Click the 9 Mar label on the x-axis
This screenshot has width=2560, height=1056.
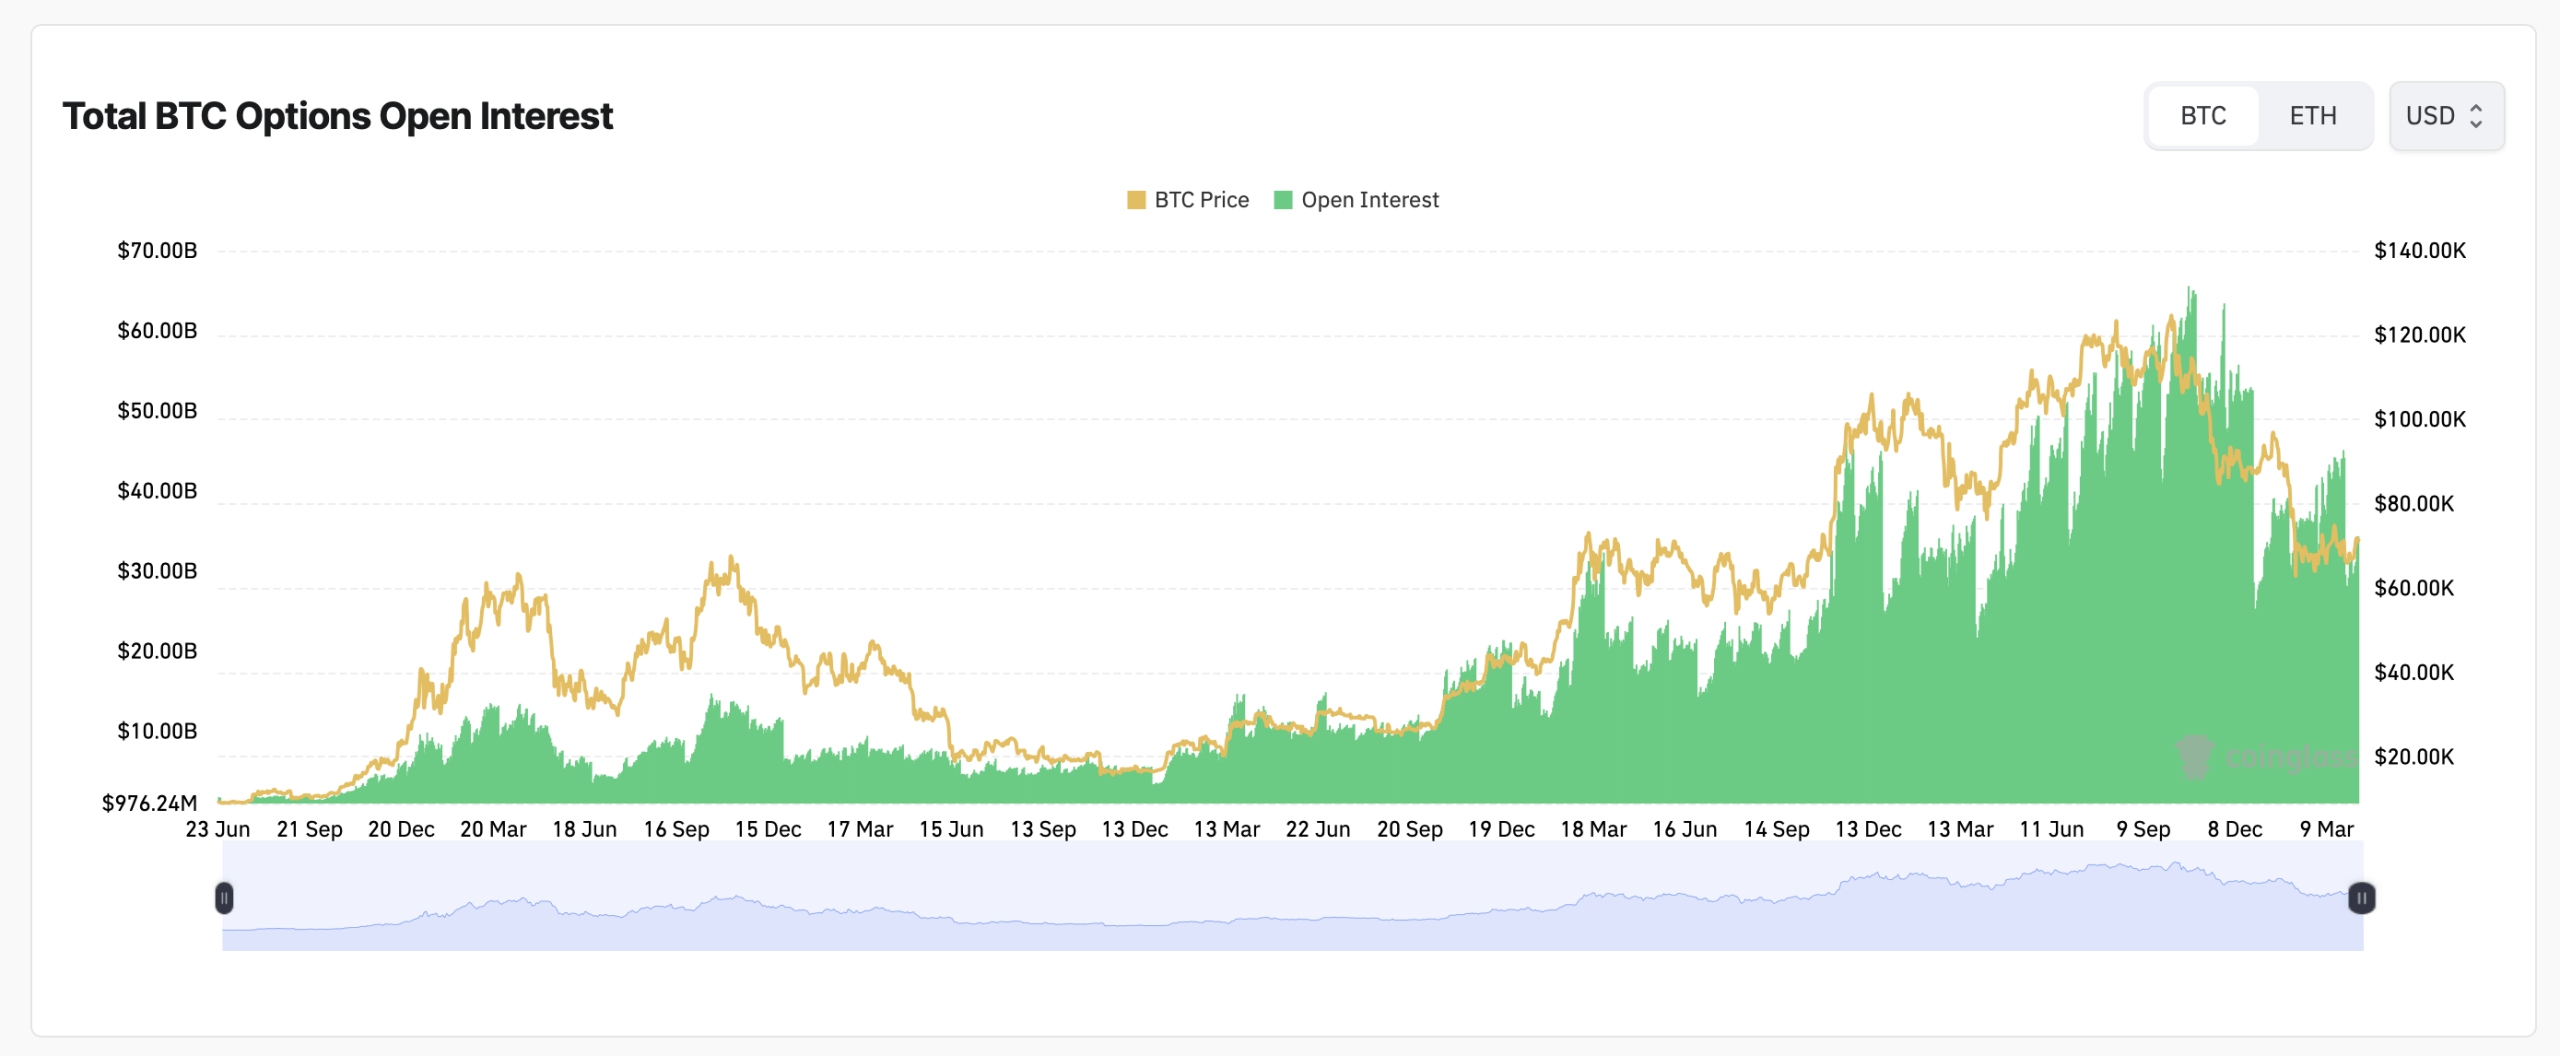click(x=2326, y=829)
